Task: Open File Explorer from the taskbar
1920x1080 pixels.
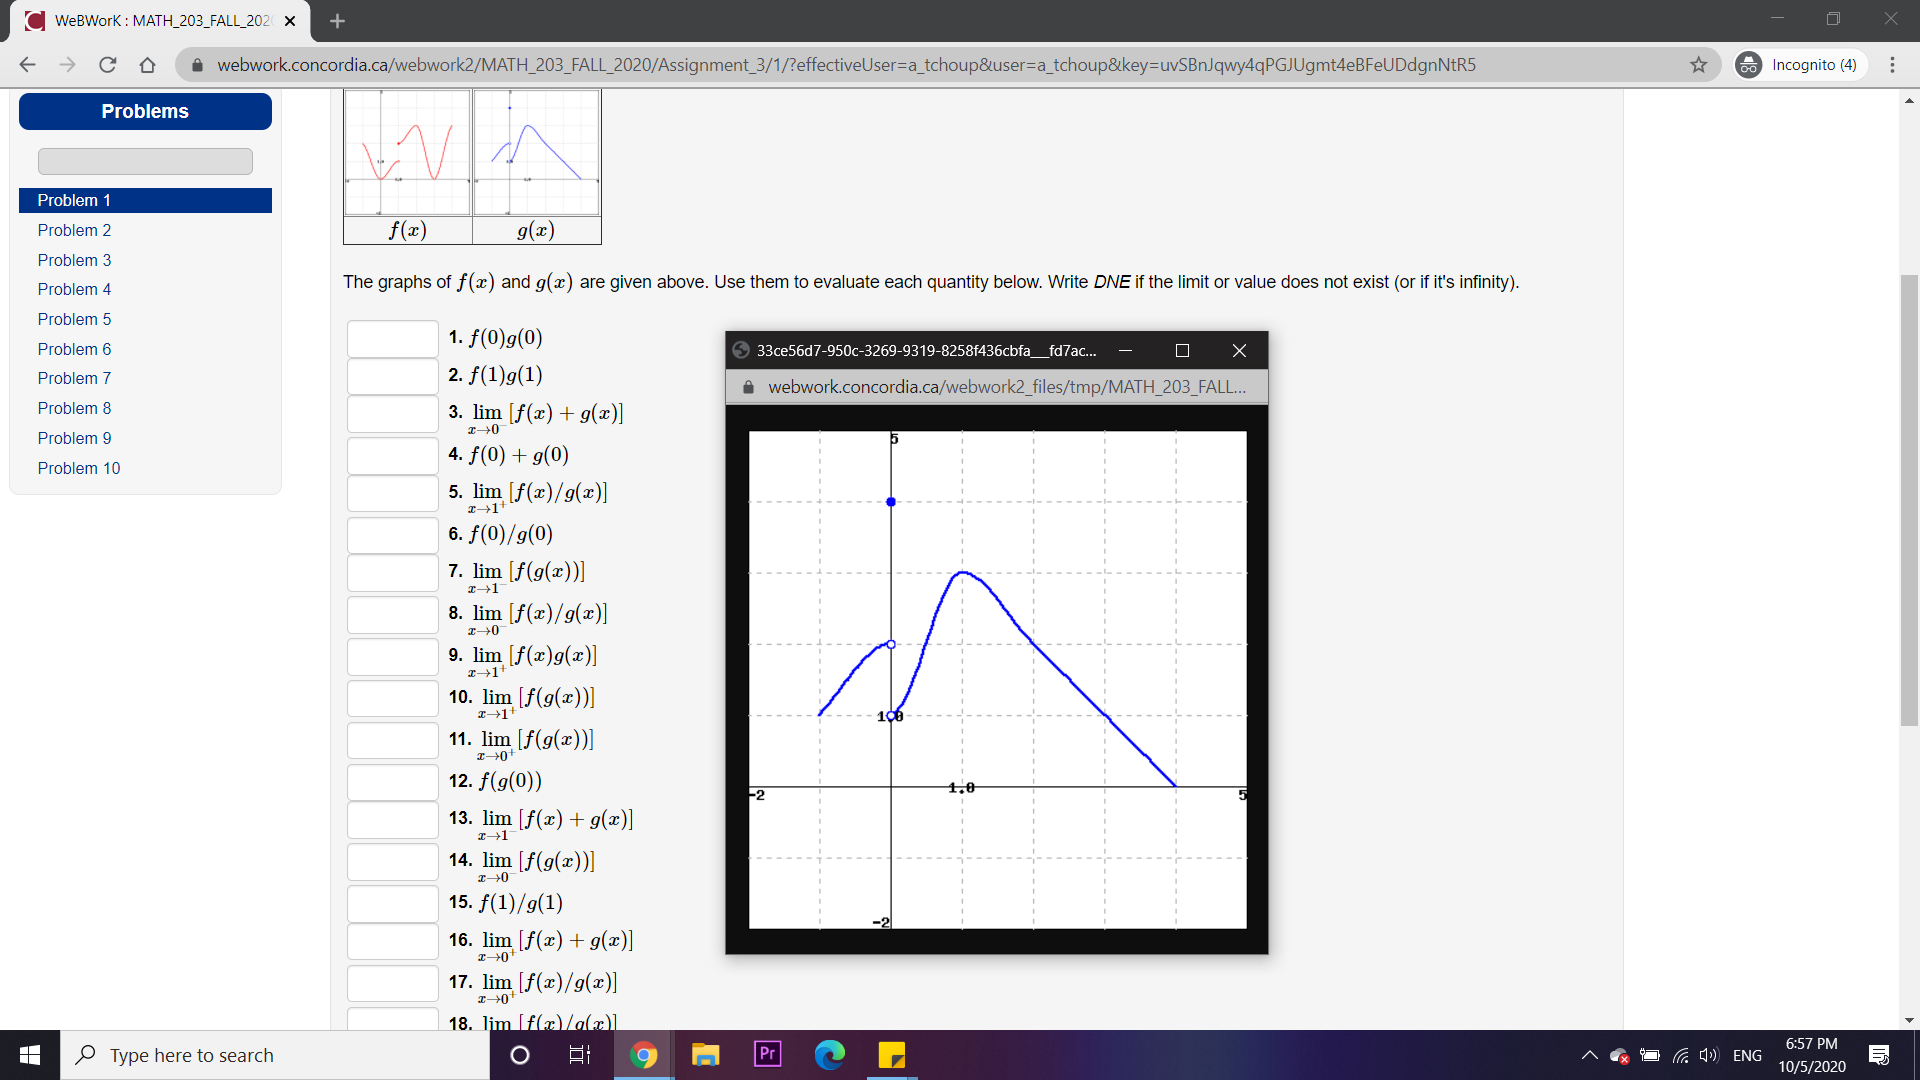Action: click(706, 1054)
